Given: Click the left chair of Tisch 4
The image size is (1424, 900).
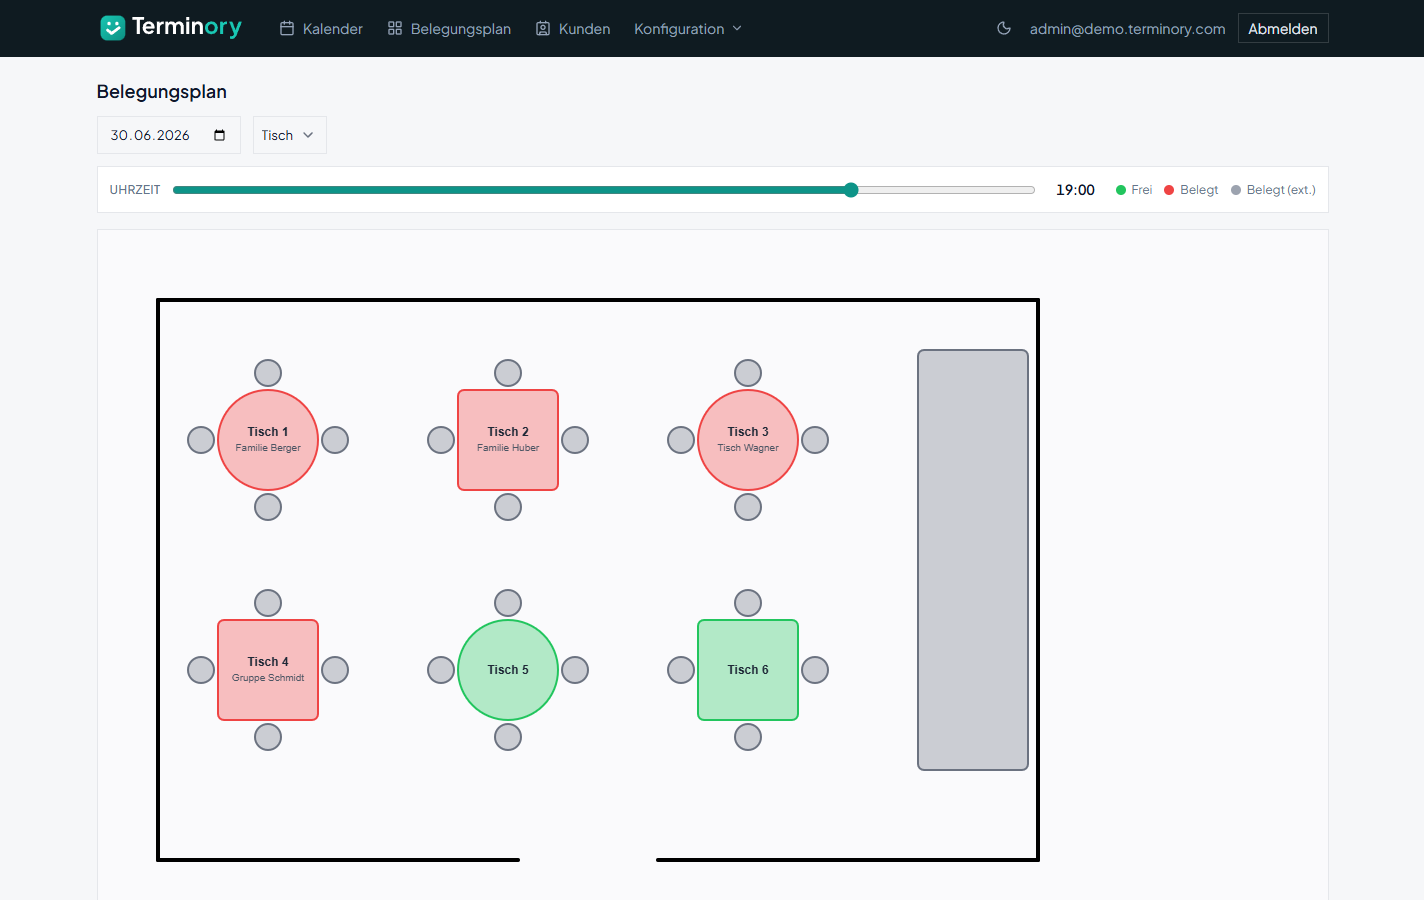Looking at the screenshot, I should point(201,670).
